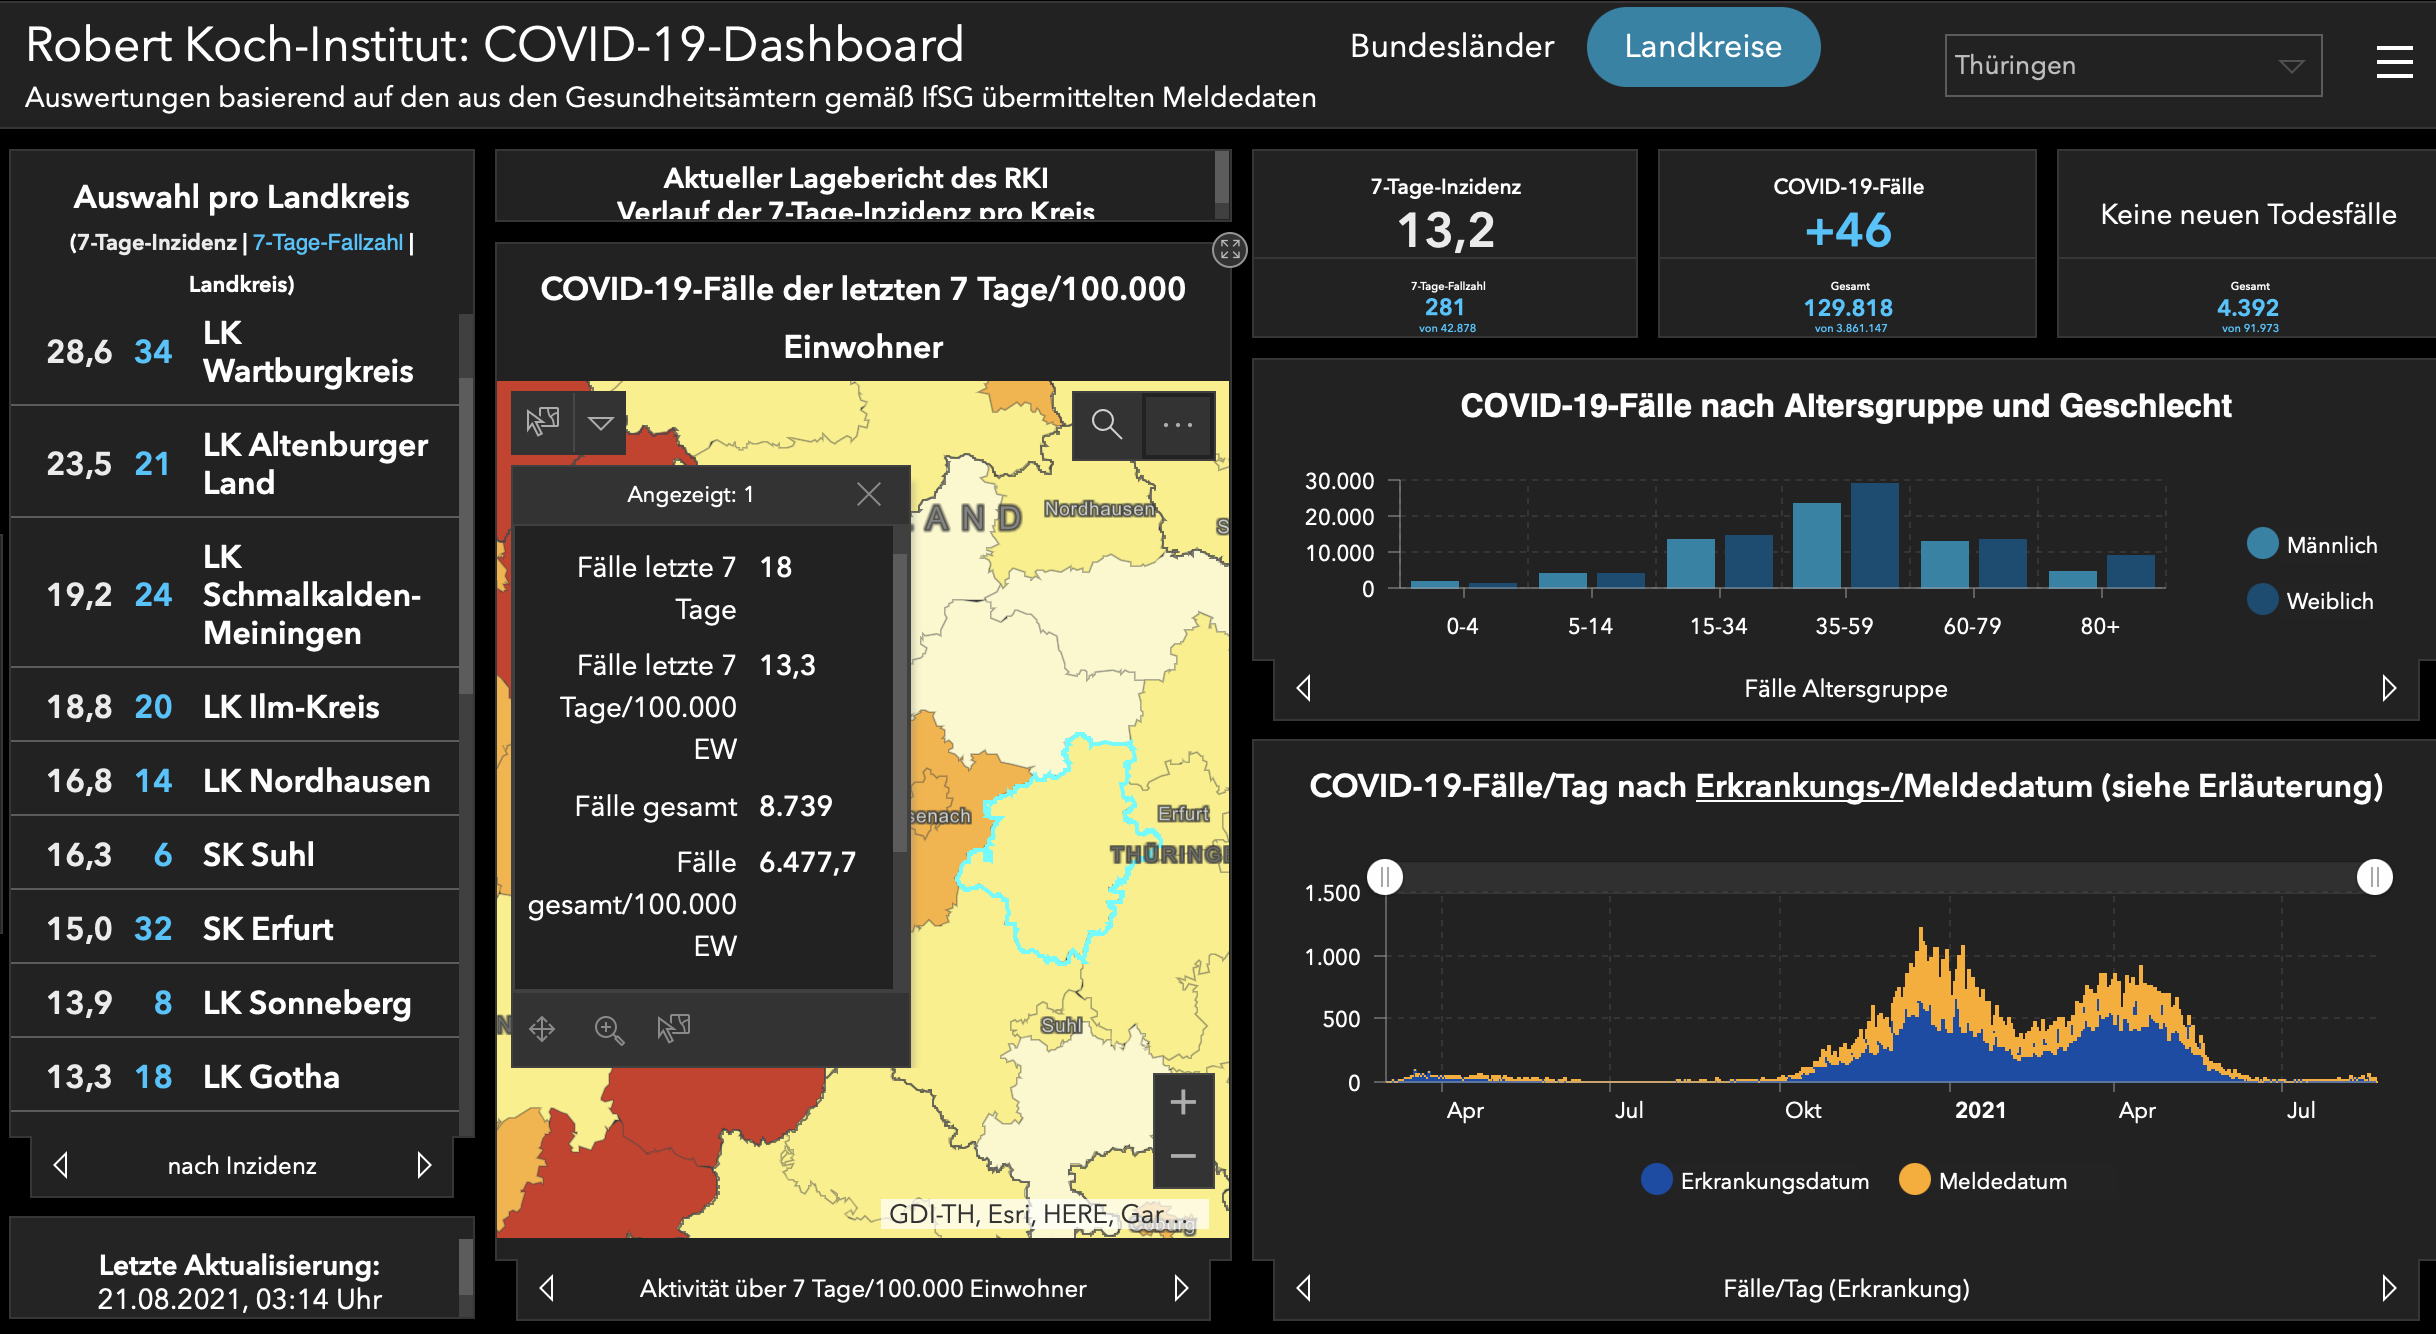Open the Erkrankungs-/ link in chart title
The image size is (2436, 1334).
click(1798, 787)
